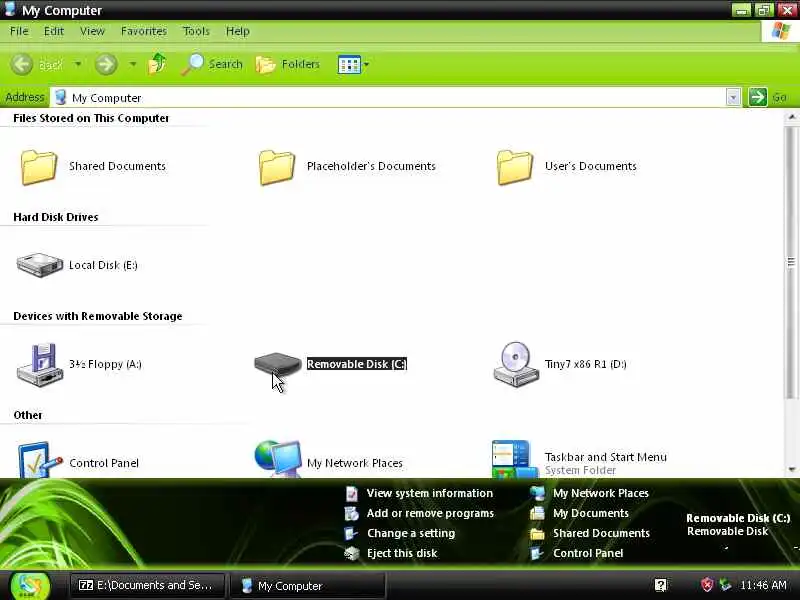Select the Control Panel icon in Other
This screenshot has width=800, height=600.
click(x=39, y=460)
